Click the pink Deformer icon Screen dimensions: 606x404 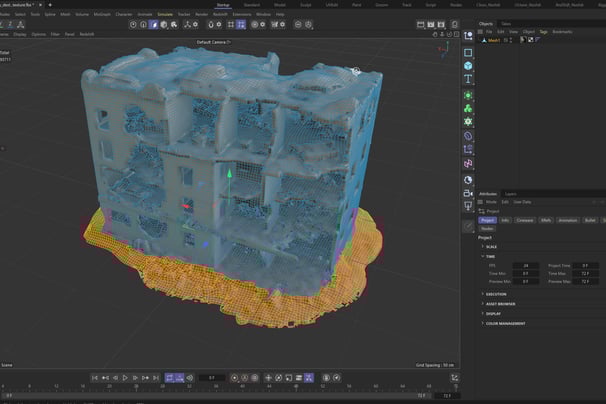click(x=468, y=164)
